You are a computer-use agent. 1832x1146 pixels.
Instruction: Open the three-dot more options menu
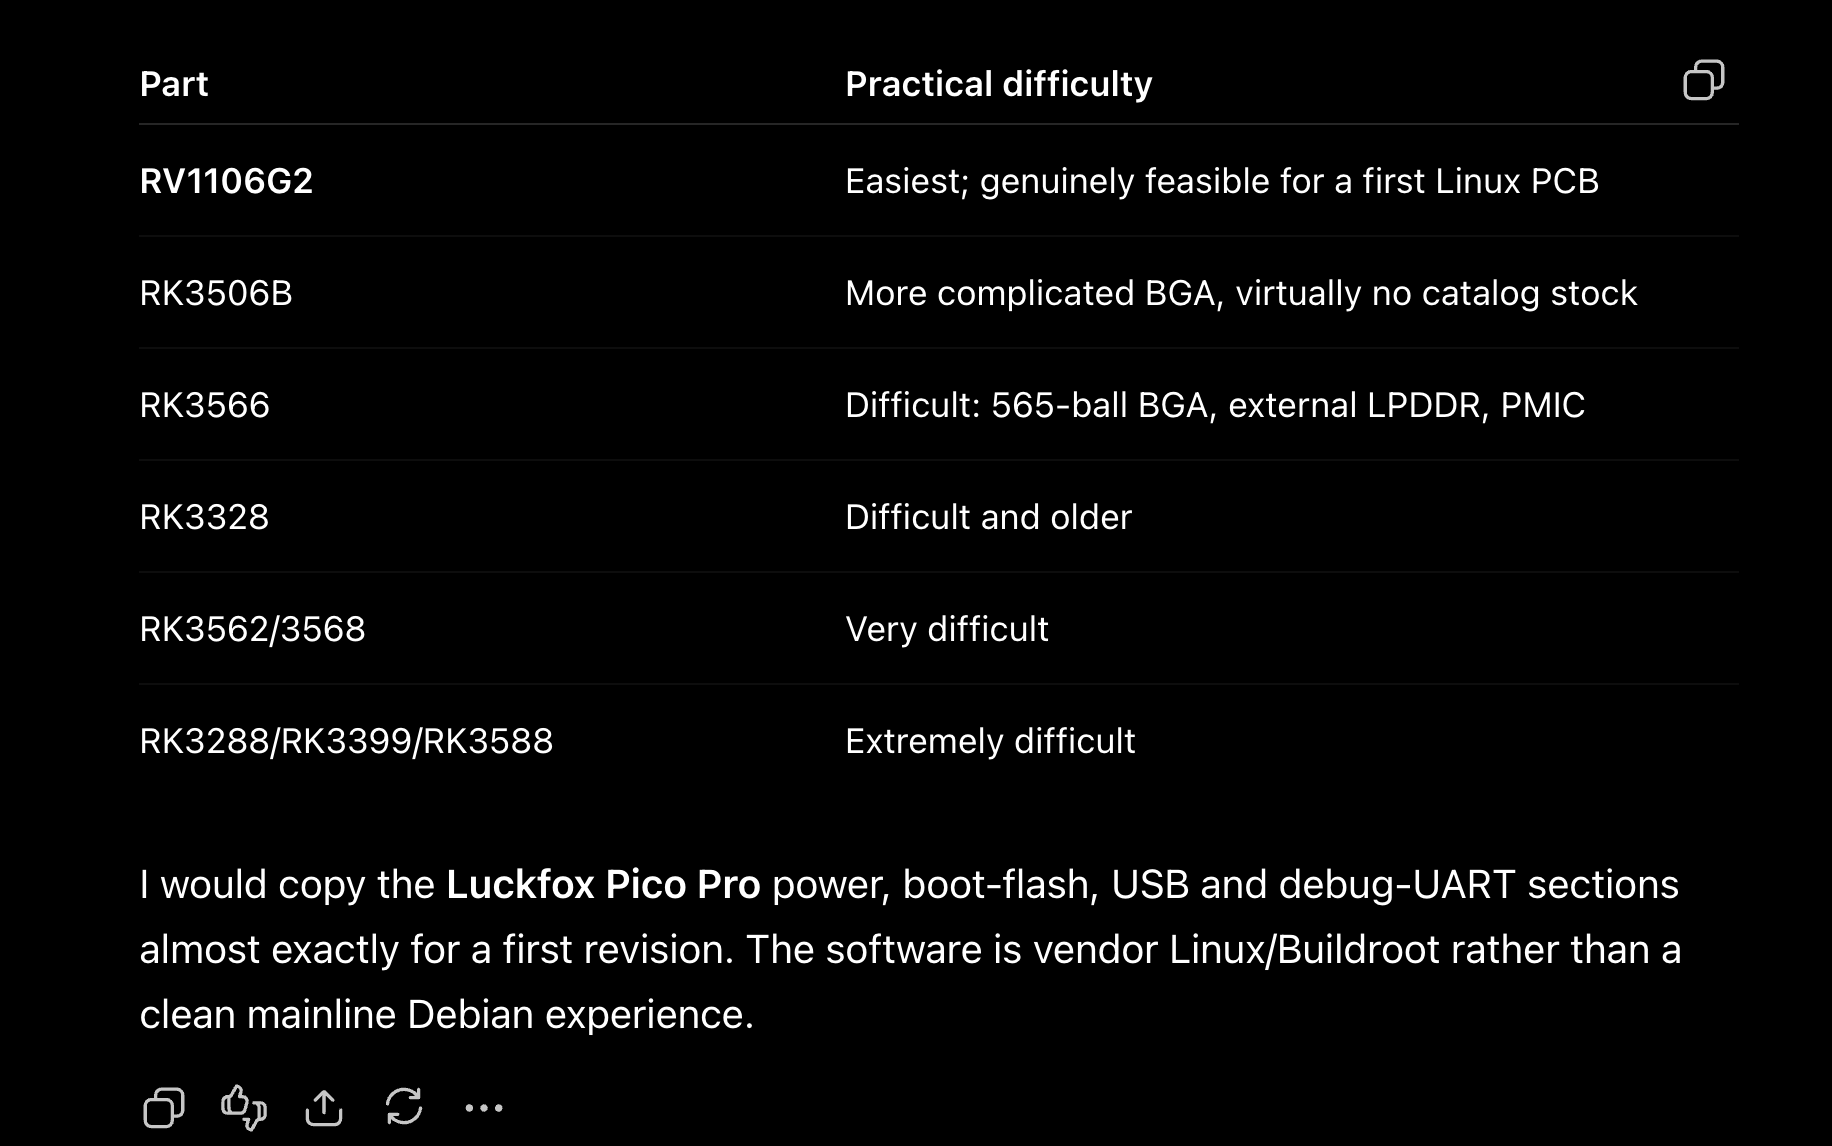(484, 1108)
